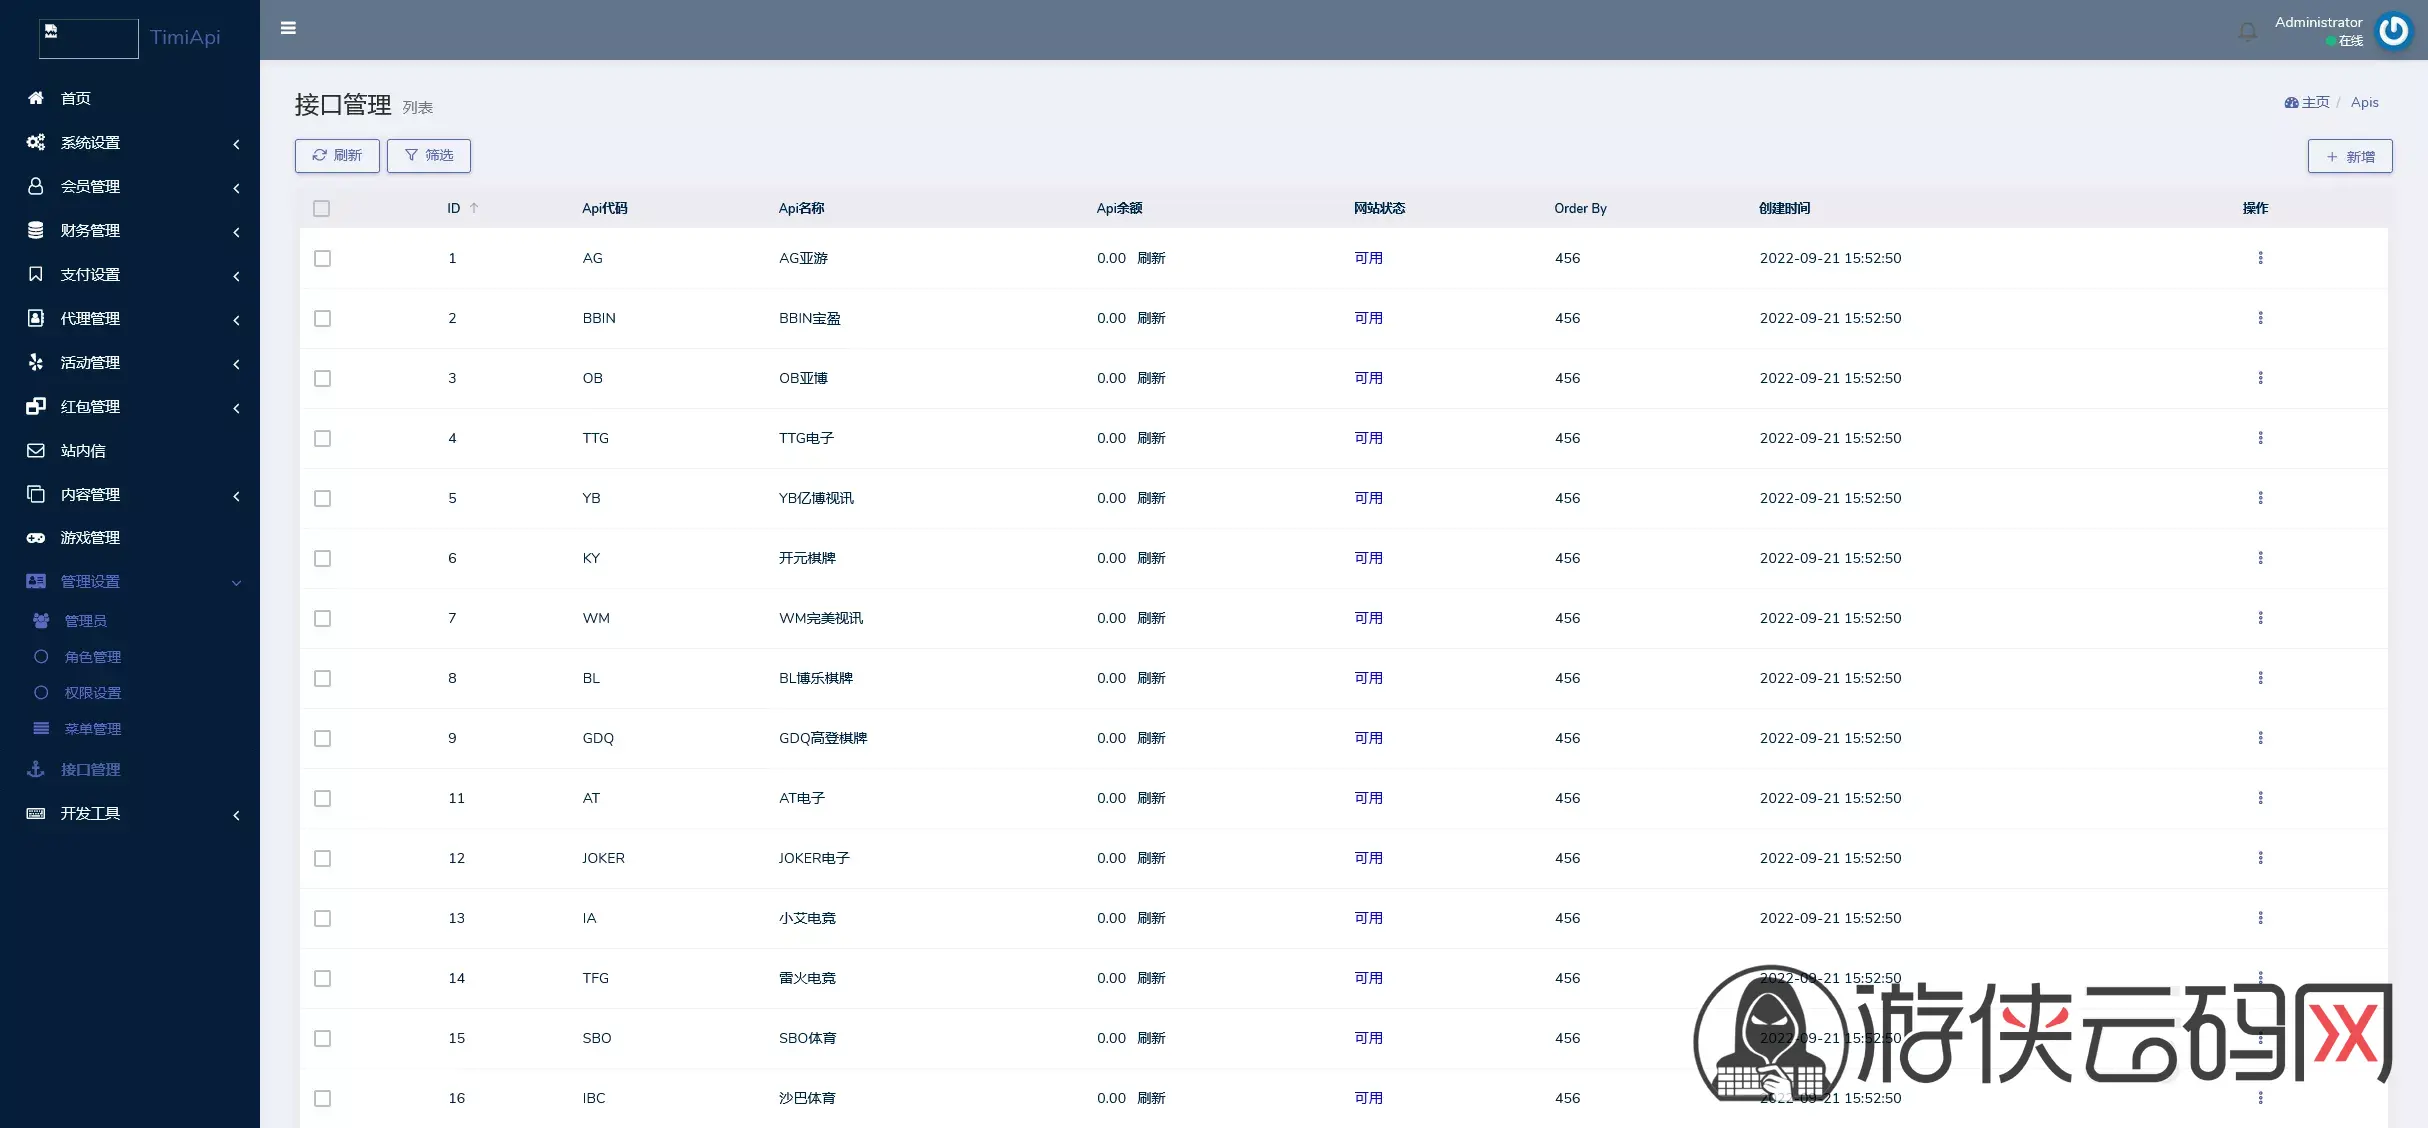
Task: Open row actions menu for OB
Action: click(2260, 378)
